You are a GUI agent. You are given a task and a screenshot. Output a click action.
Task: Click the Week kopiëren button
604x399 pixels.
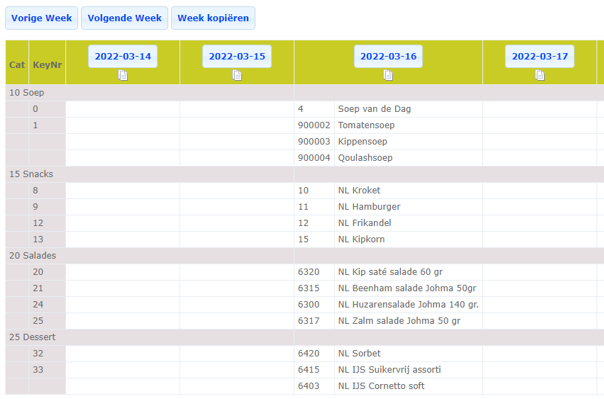tap(213, 18)
